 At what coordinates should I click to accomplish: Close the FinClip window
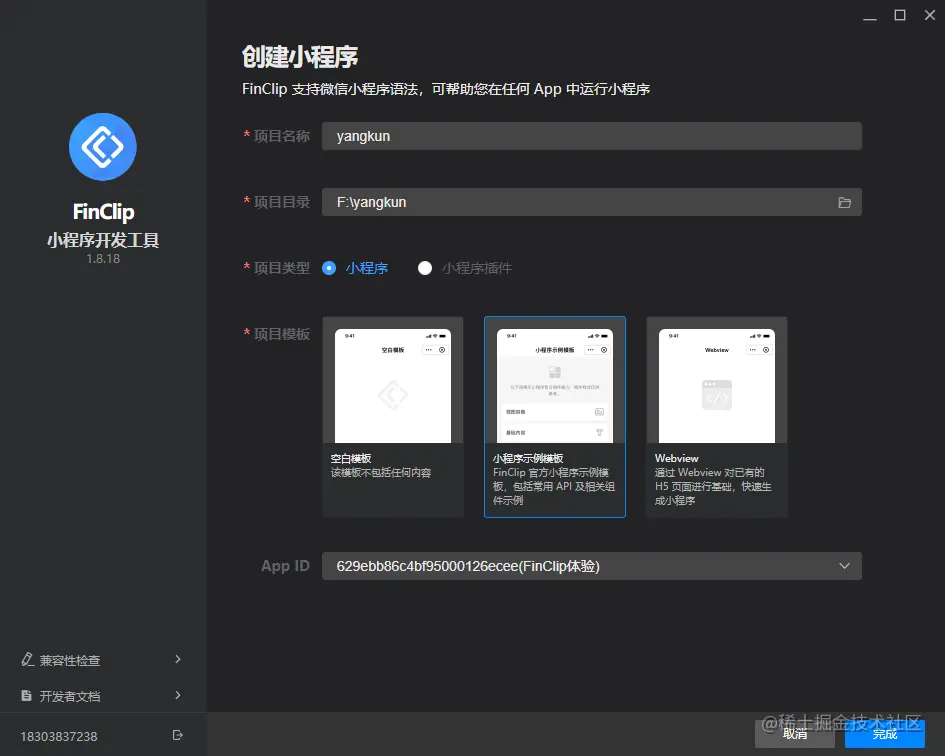click(930, 15)
